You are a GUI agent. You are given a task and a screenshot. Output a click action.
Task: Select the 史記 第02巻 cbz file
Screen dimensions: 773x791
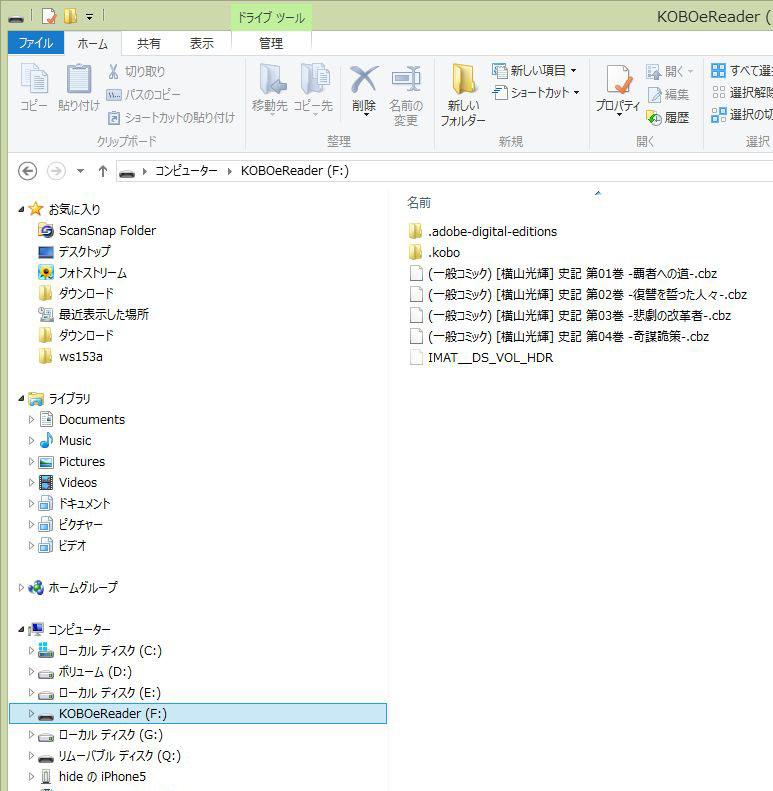(578, 295)
